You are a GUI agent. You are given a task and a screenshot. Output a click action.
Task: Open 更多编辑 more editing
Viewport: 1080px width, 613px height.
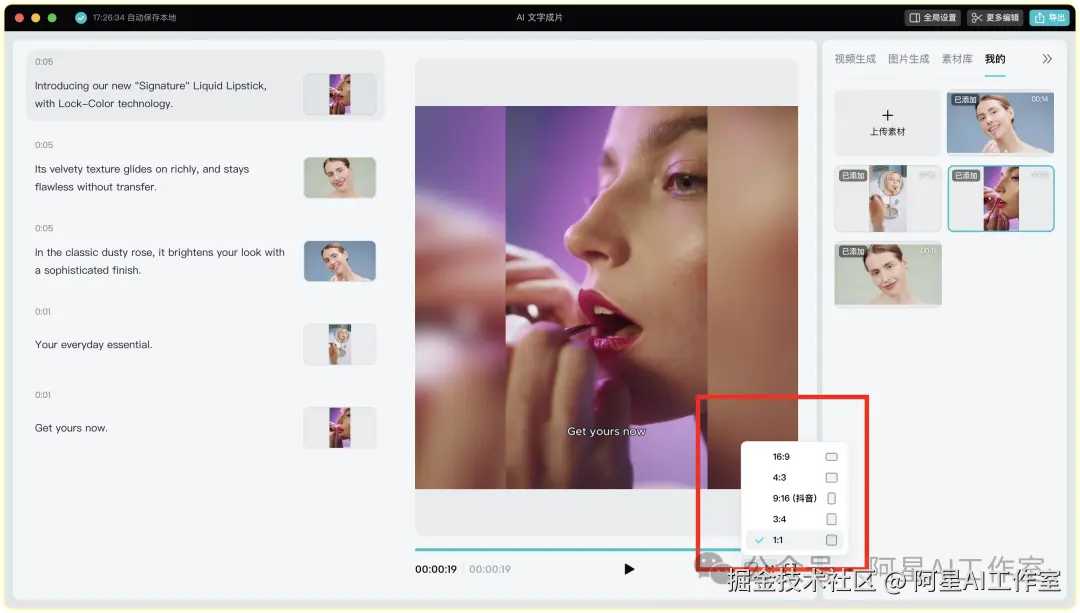(995, 18)
